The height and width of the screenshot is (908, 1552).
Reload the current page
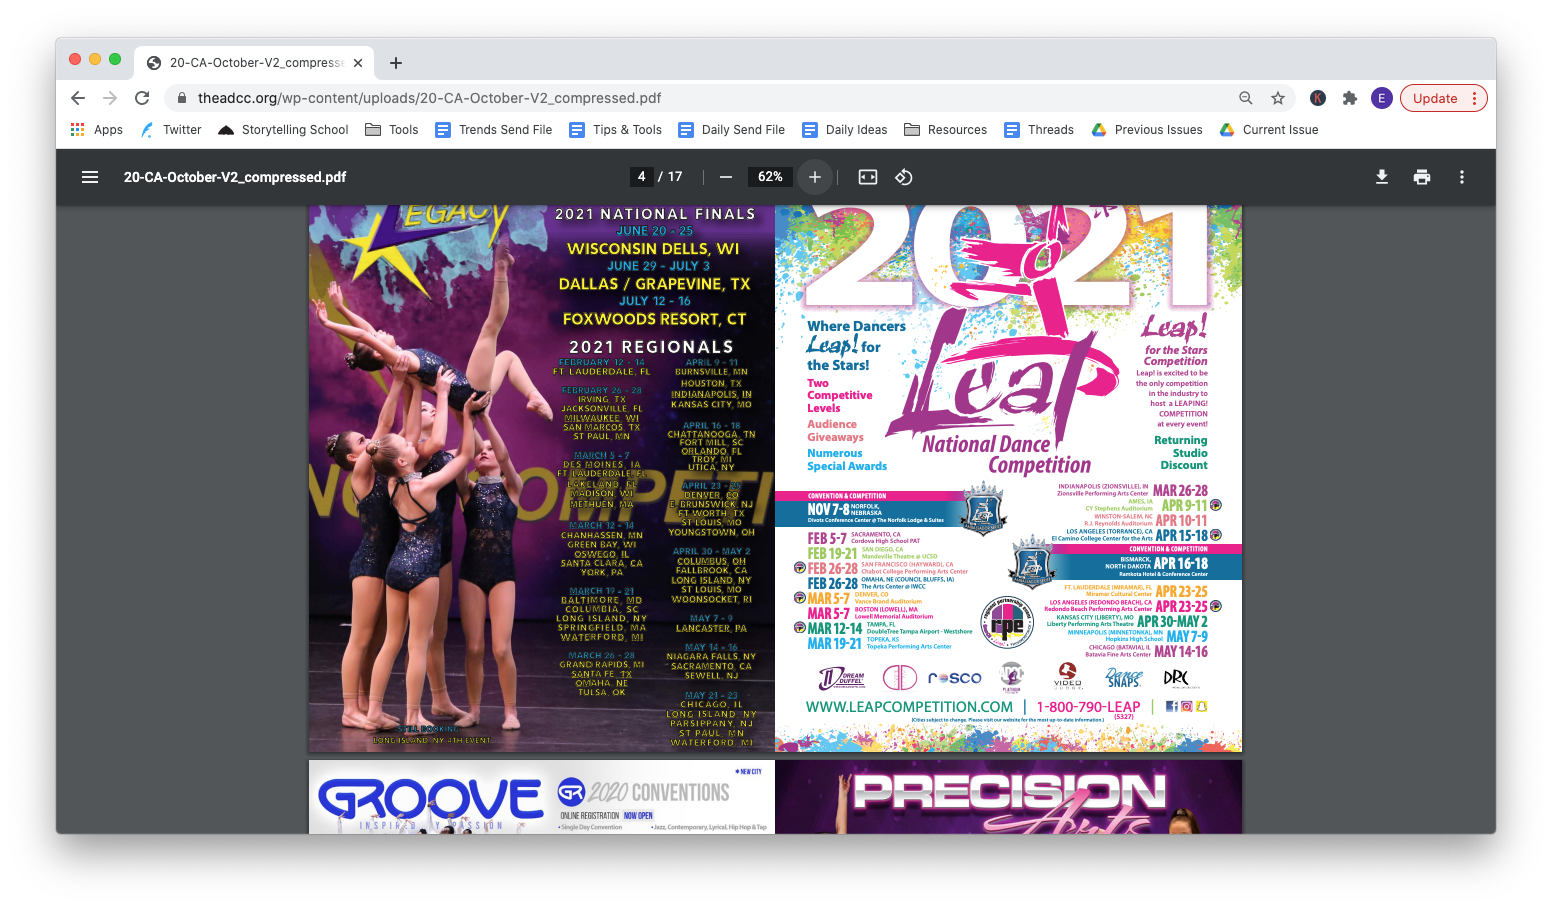click(142, 98)
